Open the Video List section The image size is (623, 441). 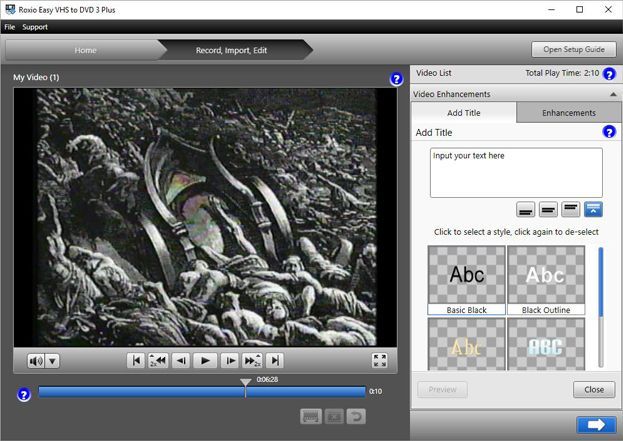[434, 73]
